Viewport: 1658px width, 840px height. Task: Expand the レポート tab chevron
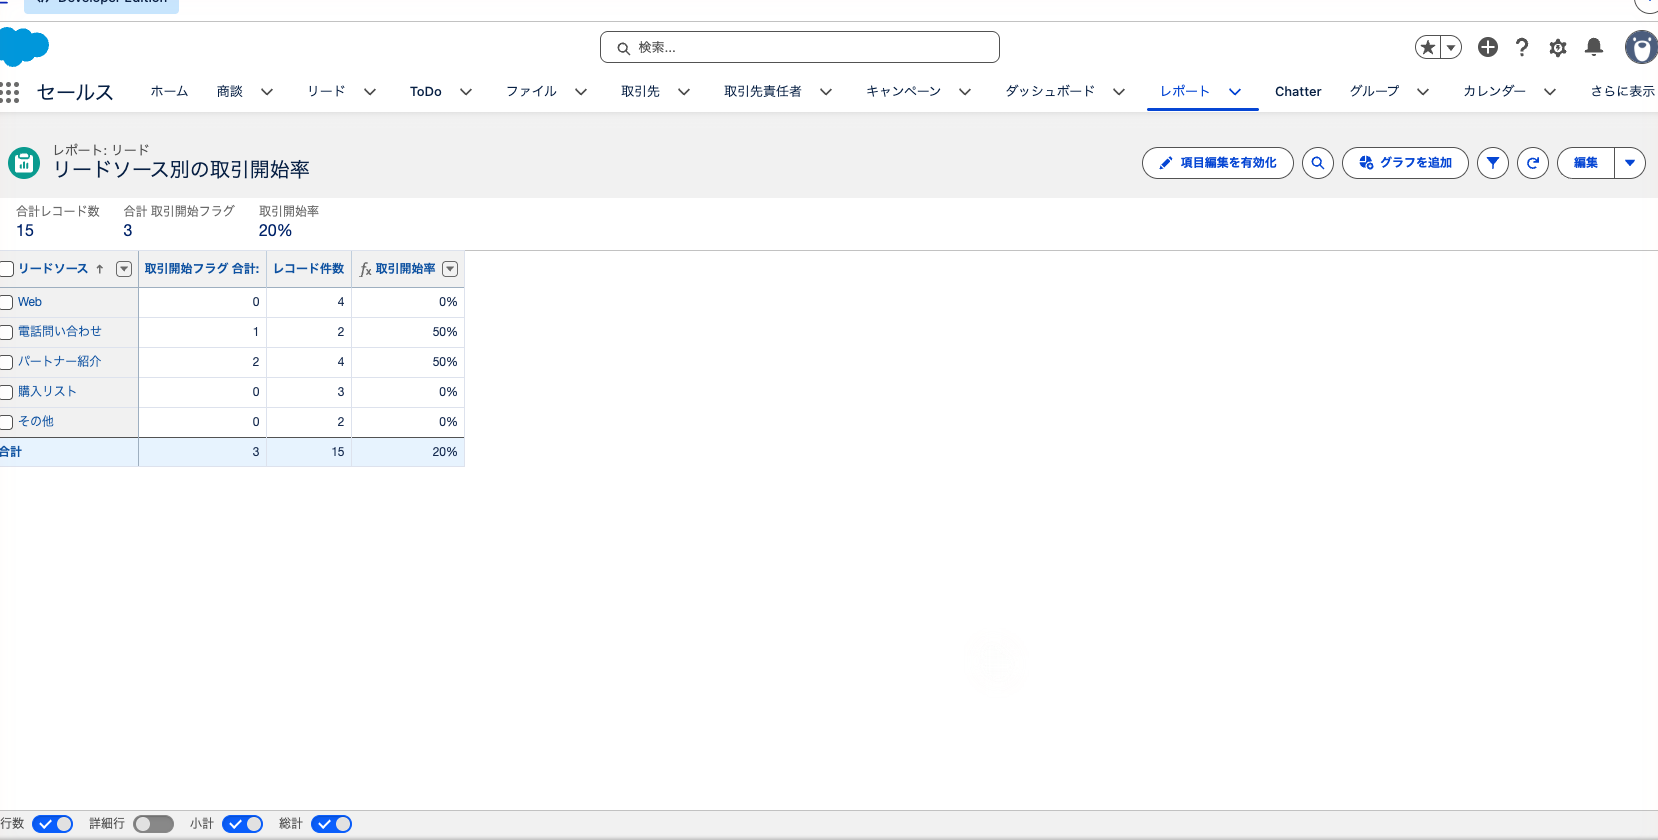(1235, 92)
